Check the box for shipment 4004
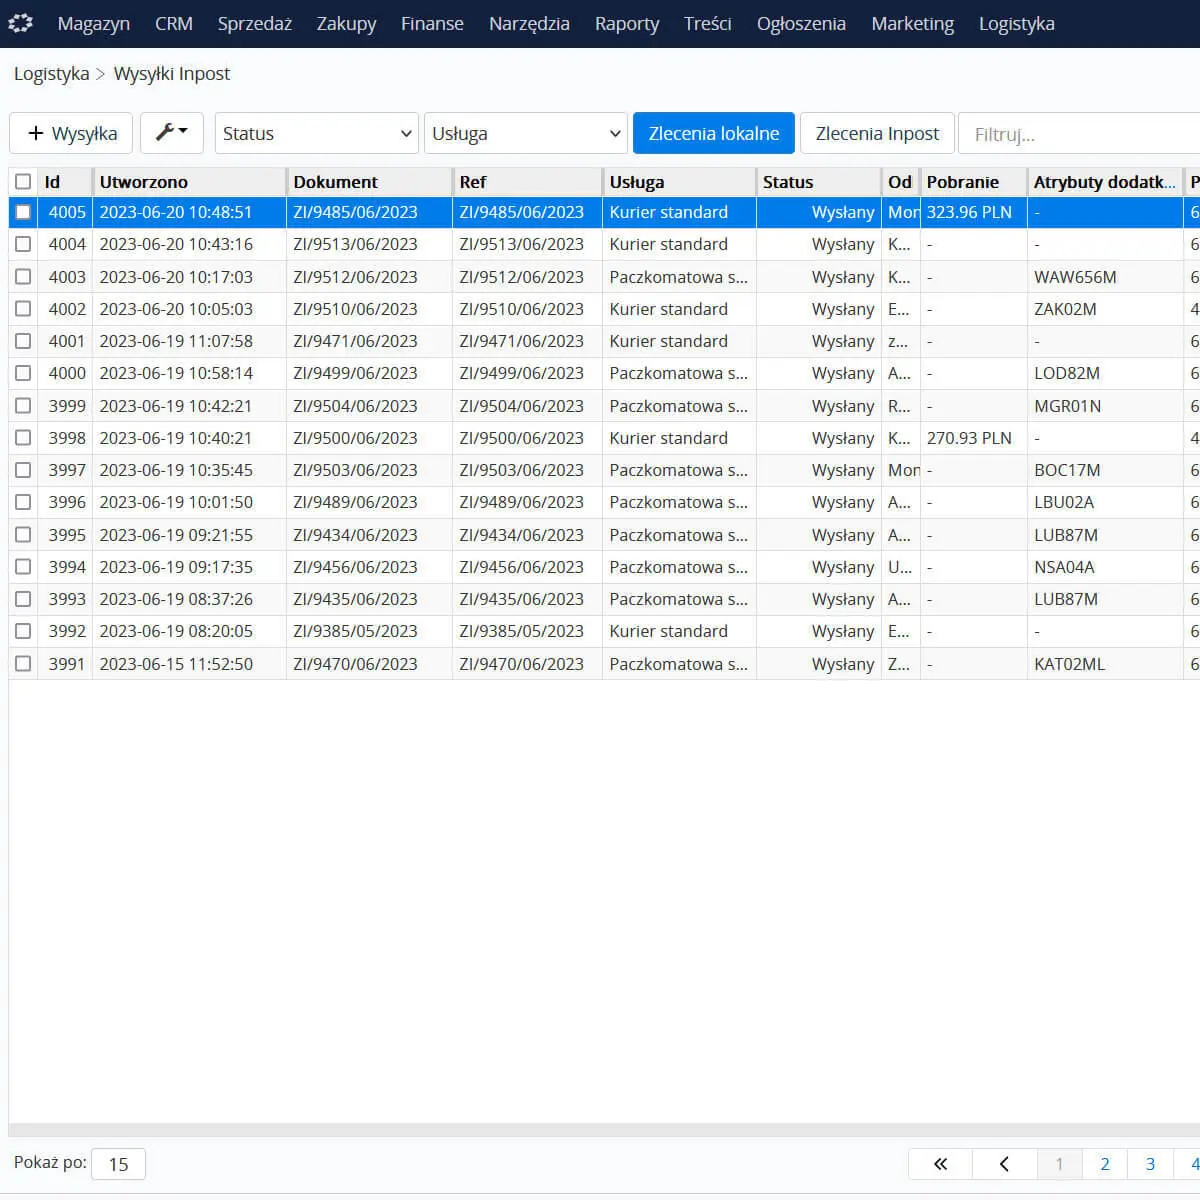The image size is (1200, 1200). pyautogui.click(x=23, y=244)
